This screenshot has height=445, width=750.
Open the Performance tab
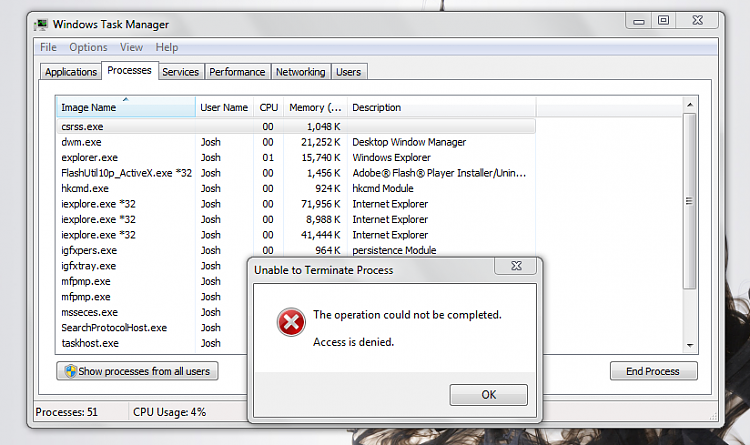237,72
